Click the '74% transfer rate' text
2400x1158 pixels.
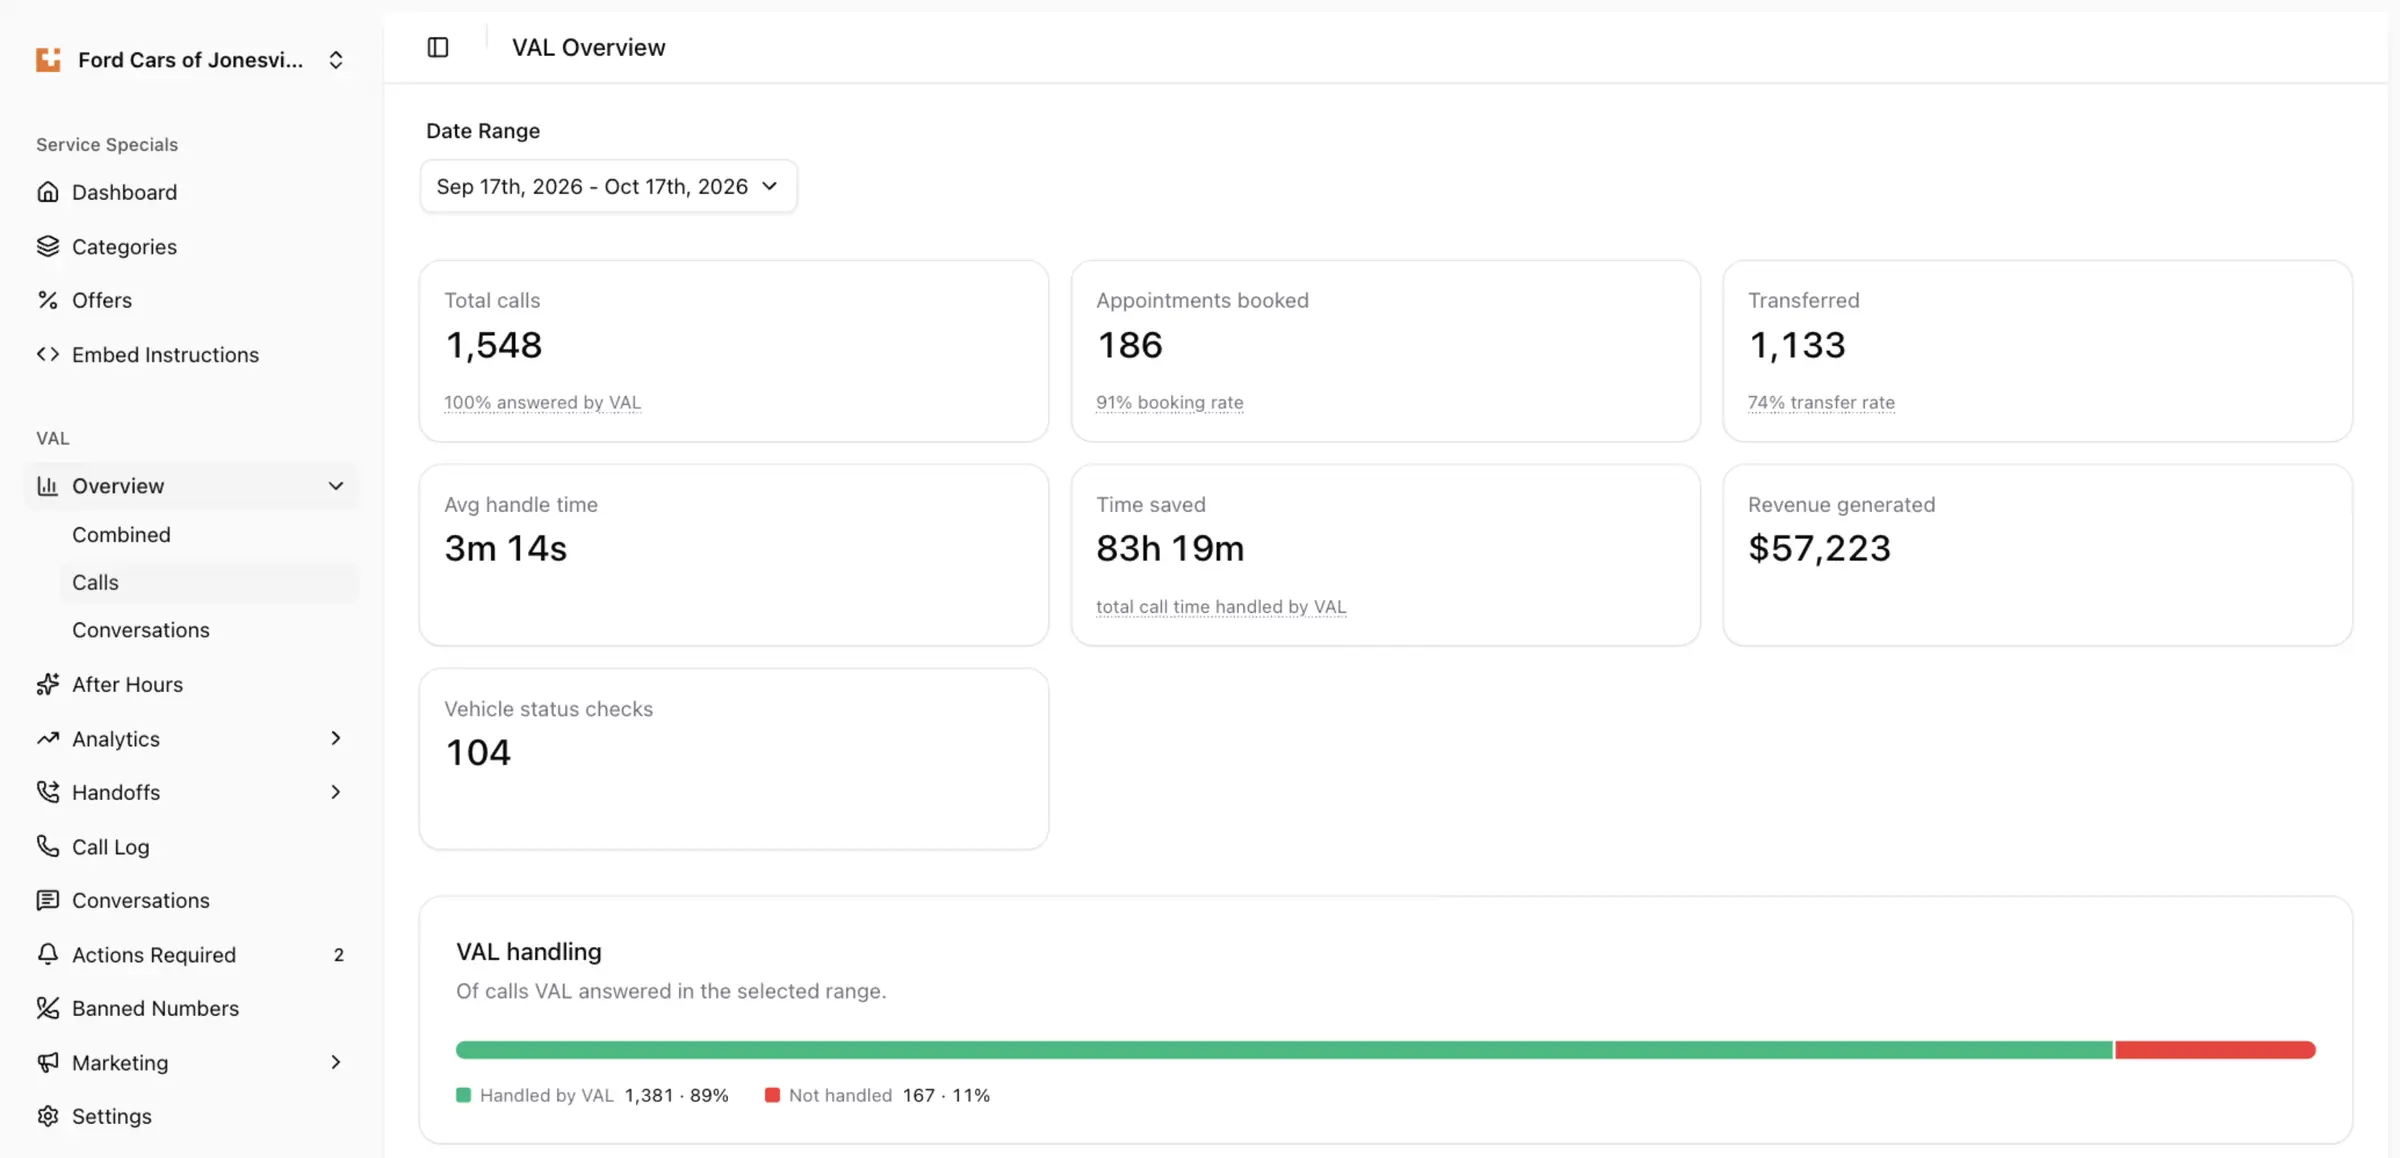1821,402
